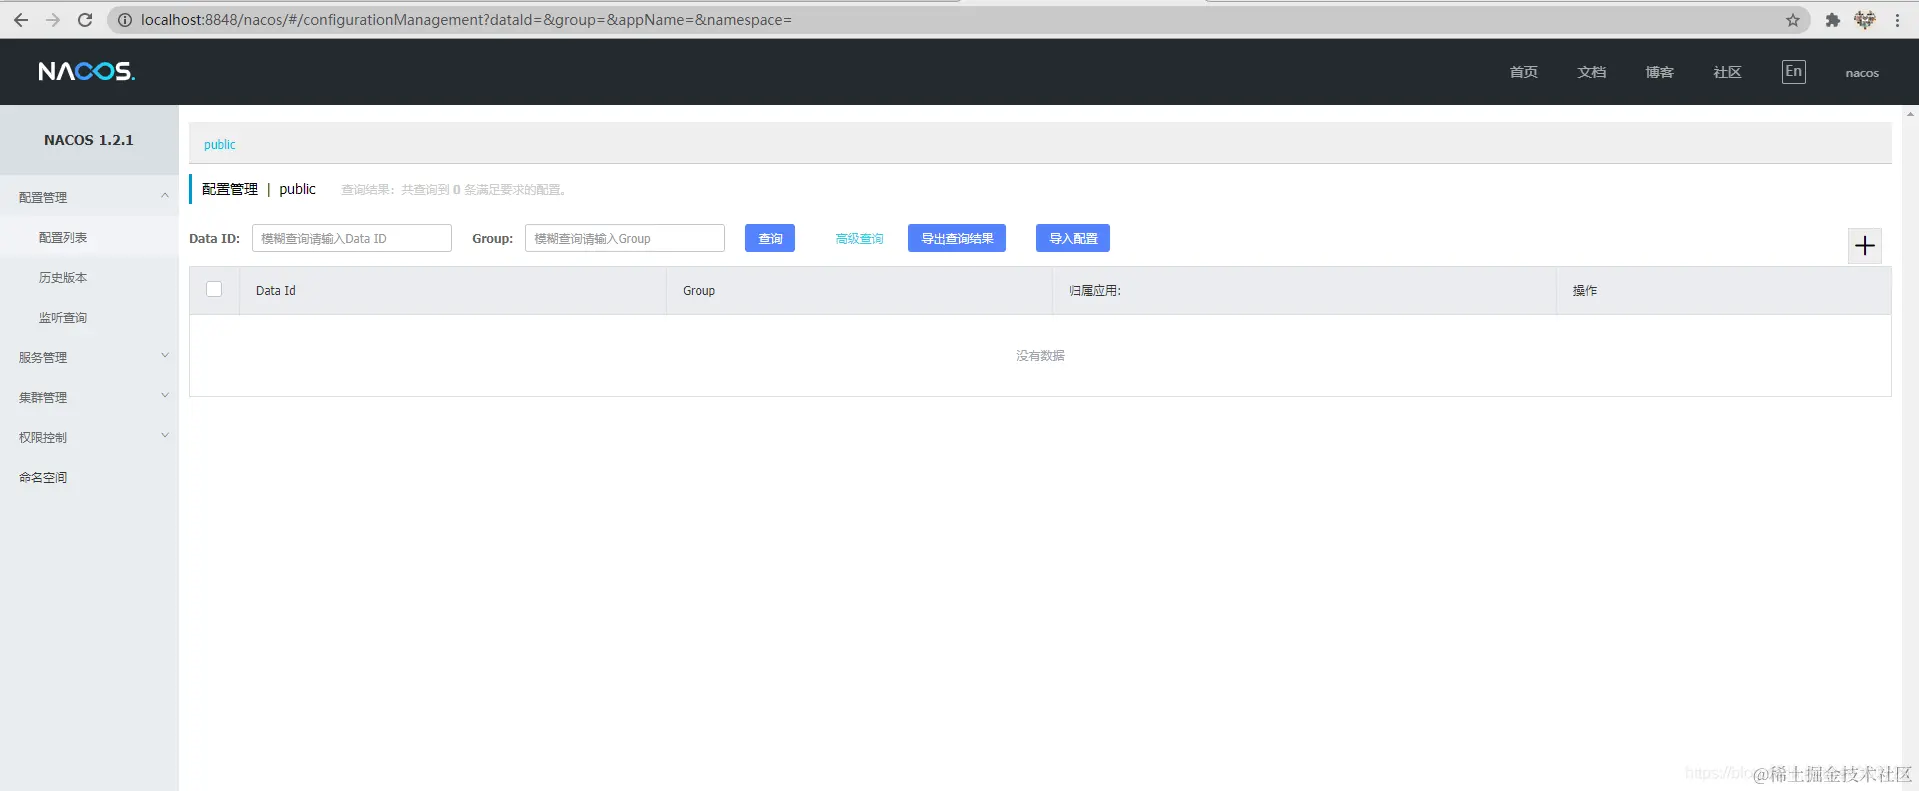Image resolution: width=1919 pixels, height=791 pixels.
Task: Click the 没有数据 empty table message
Action: coord(1040,356)
